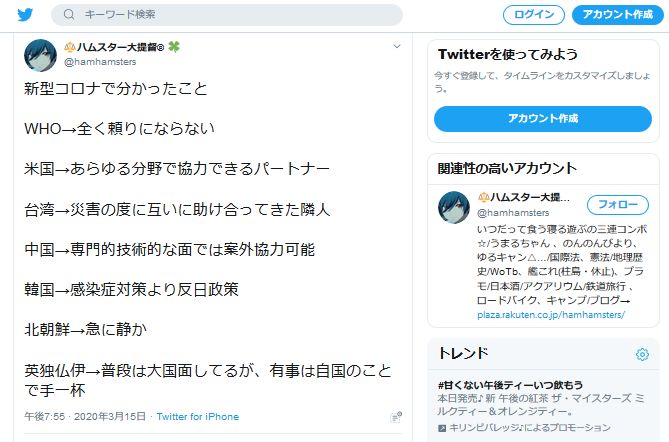
Task: Follow ハムスター大提督 with フォロー button
Action: pos(618,205)
